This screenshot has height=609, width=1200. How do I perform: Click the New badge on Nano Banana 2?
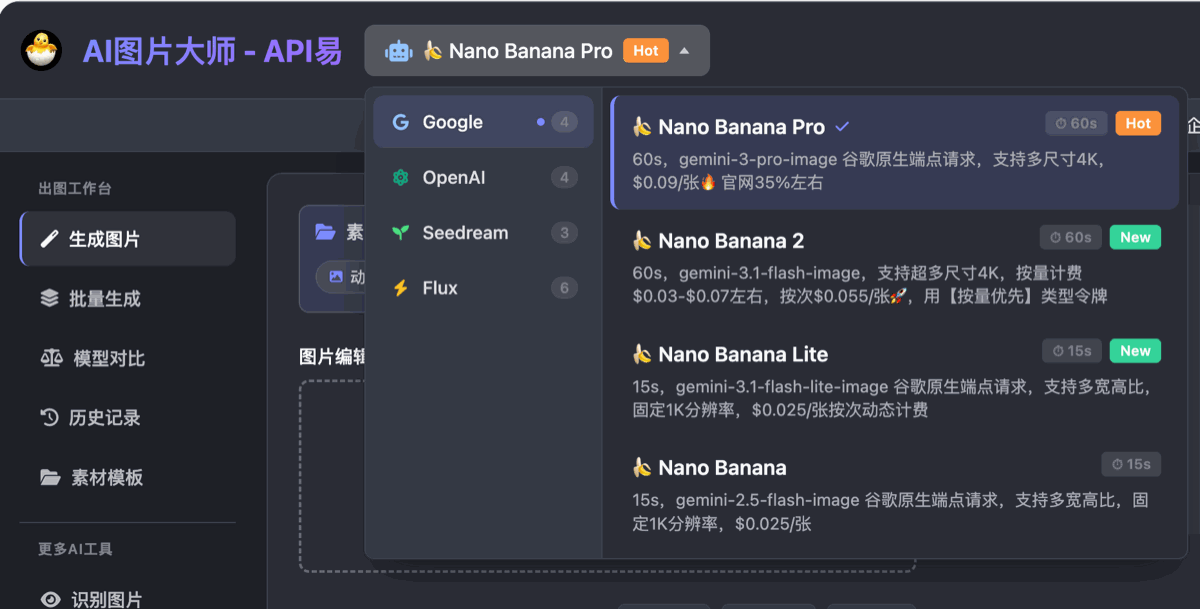[1135, 237]
